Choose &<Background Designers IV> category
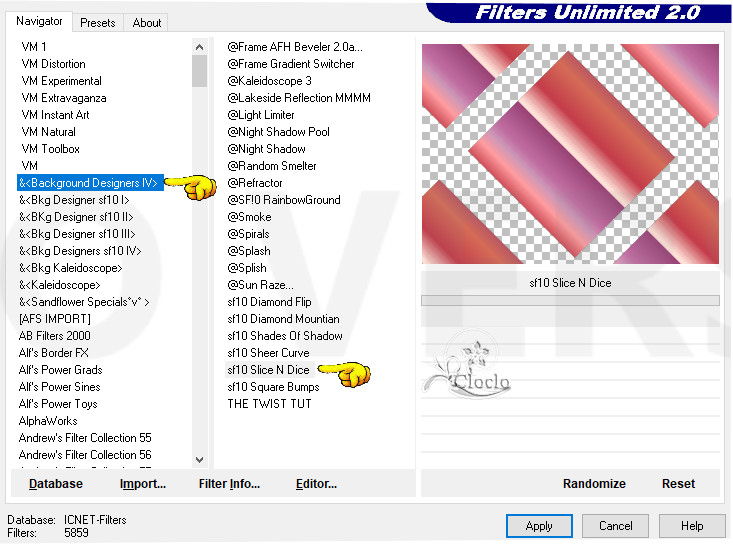 point(90,183)
